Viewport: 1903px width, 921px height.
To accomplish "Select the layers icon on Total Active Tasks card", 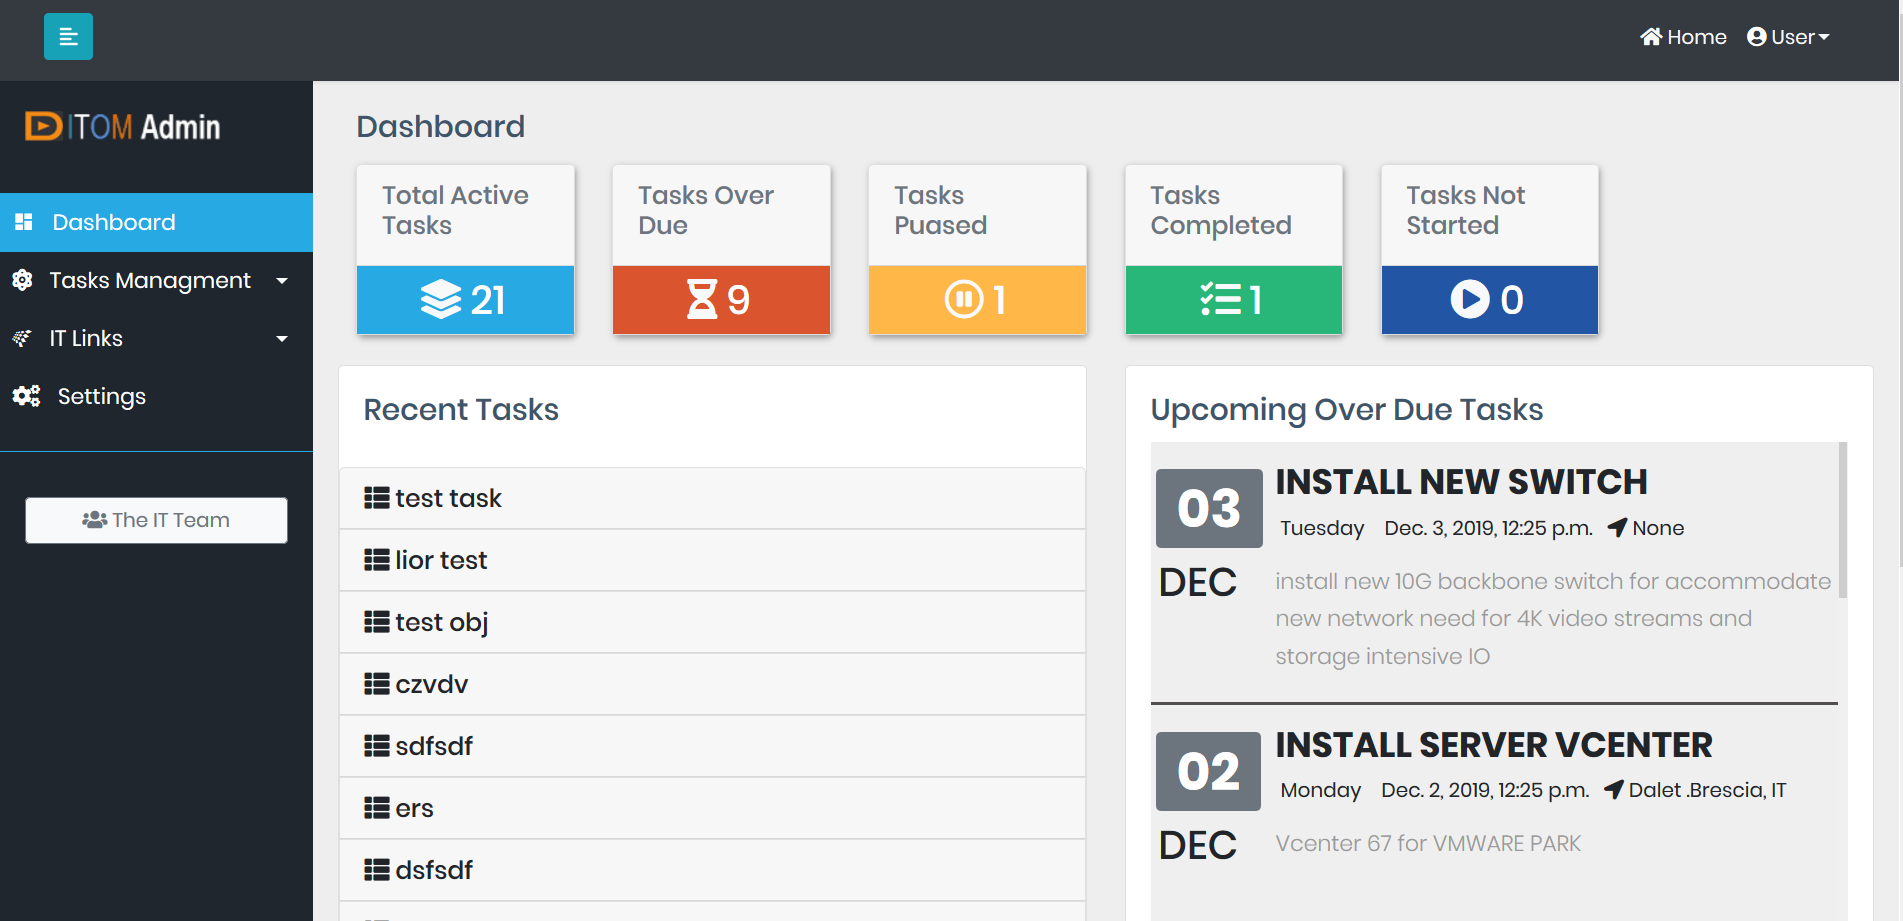I will 440,298.
